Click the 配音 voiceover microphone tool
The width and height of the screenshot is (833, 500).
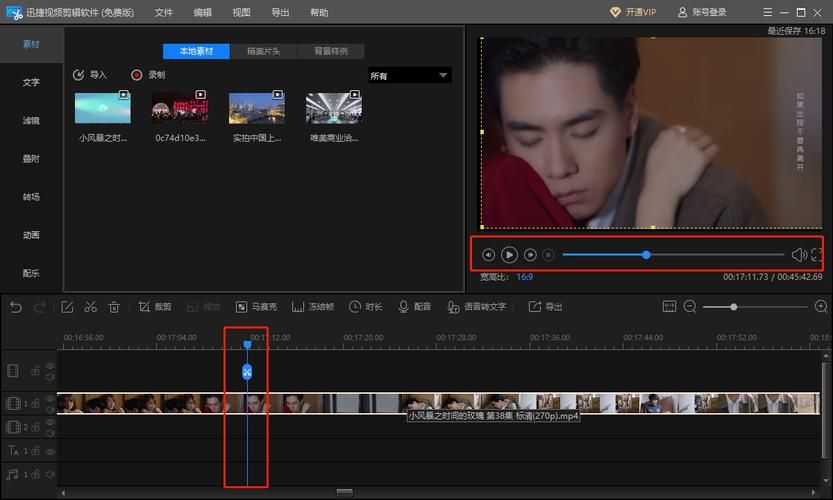(x=414, y=307)
